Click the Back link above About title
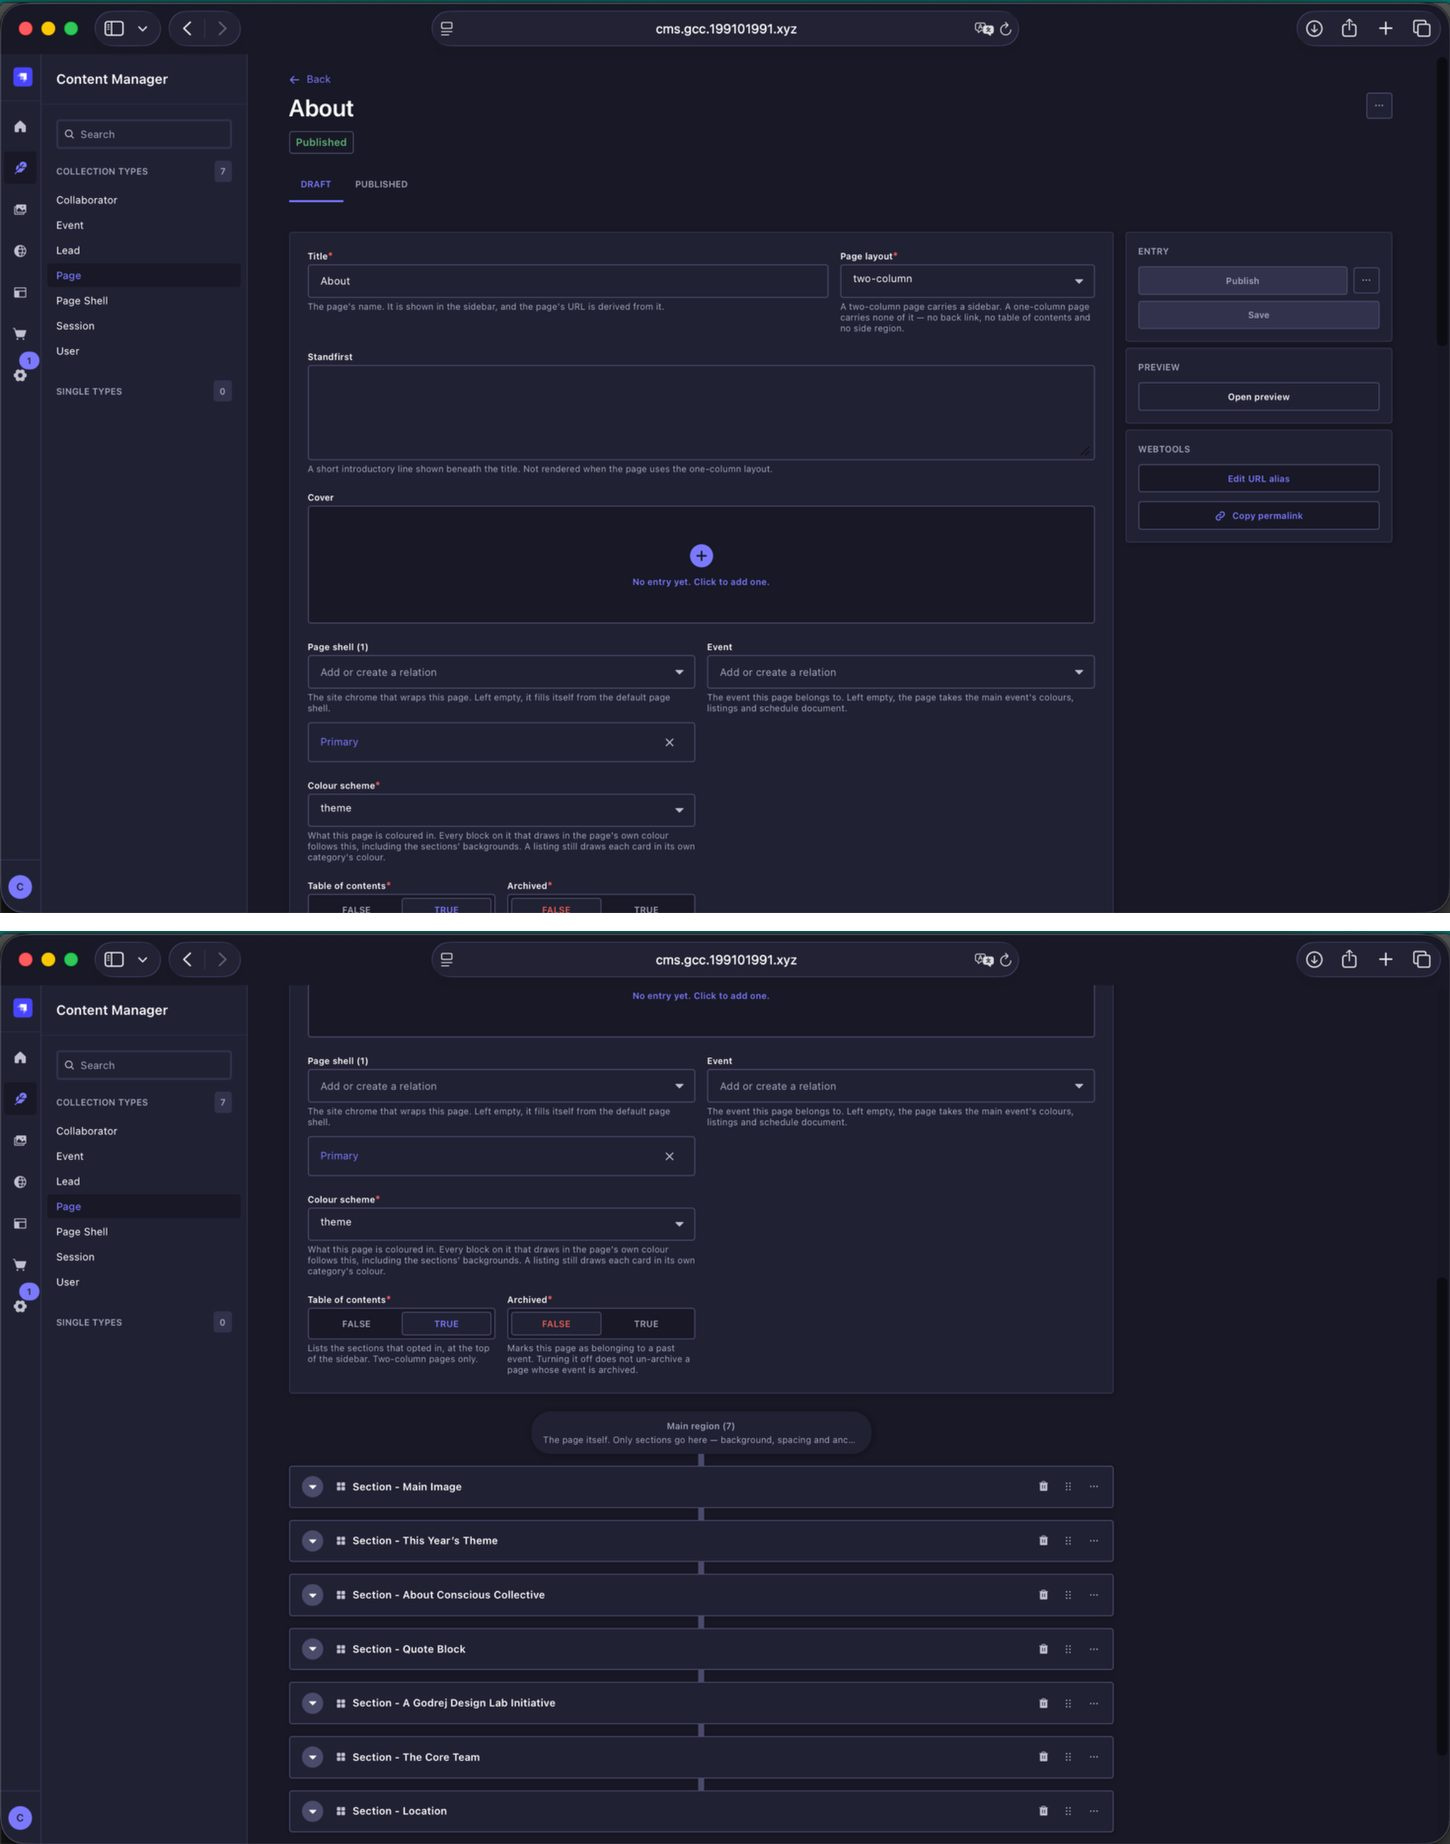The image size is (1450, 1844). (310, 79)
